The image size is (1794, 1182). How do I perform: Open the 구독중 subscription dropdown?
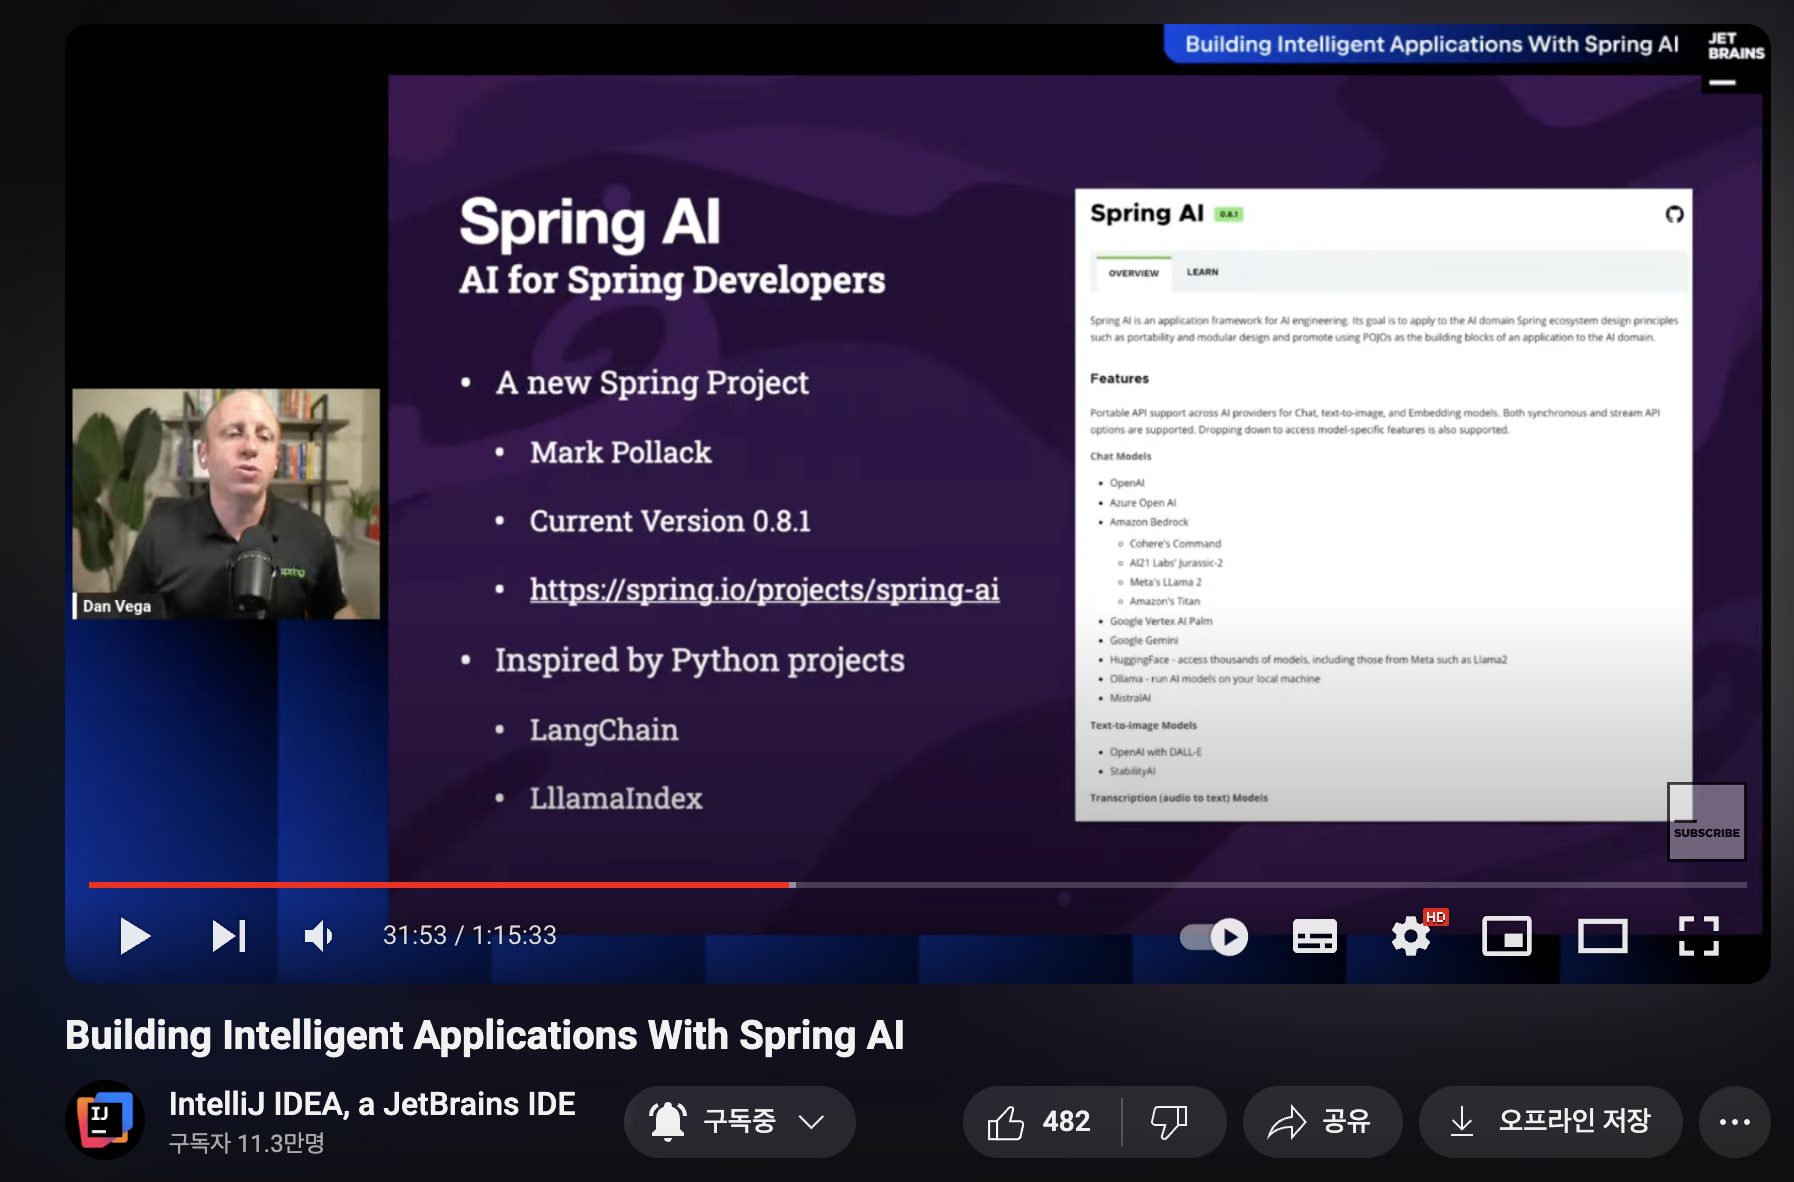point(740,1122)
